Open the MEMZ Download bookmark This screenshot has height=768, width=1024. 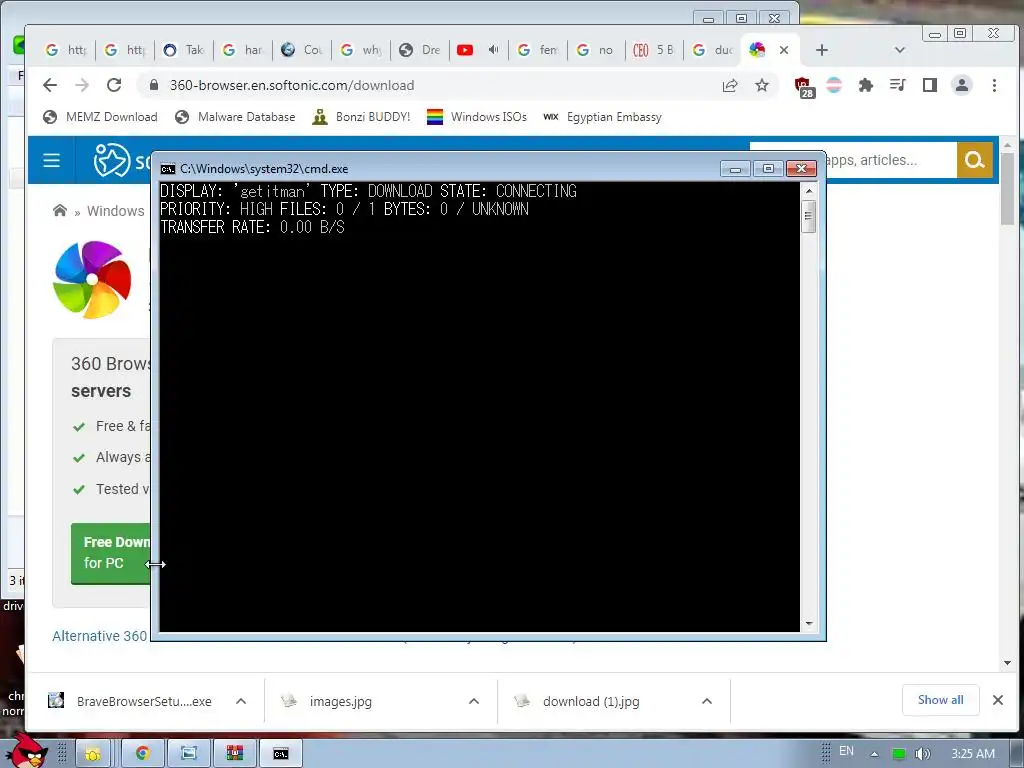100,117
